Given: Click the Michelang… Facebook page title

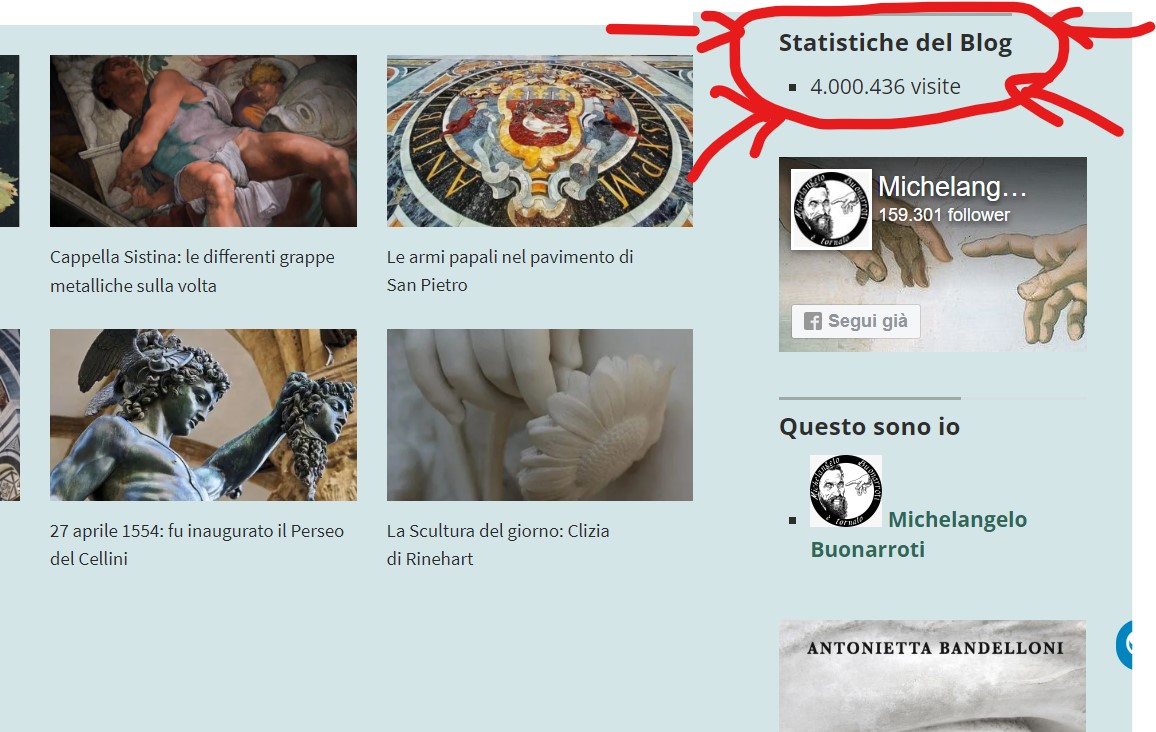Looking at the screenshot, I should 953,187.
